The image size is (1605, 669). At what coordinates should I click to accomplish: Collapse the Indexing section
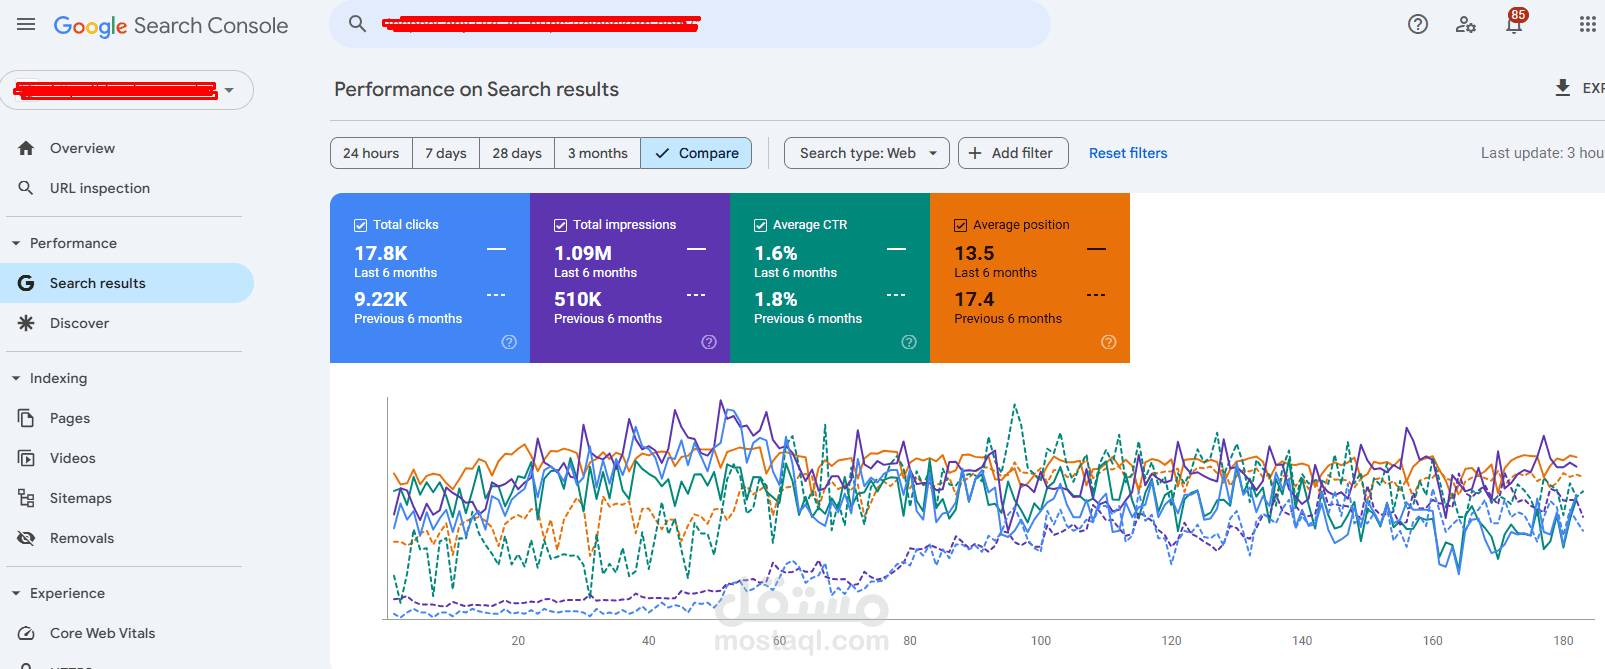click(x=16, y=378)
